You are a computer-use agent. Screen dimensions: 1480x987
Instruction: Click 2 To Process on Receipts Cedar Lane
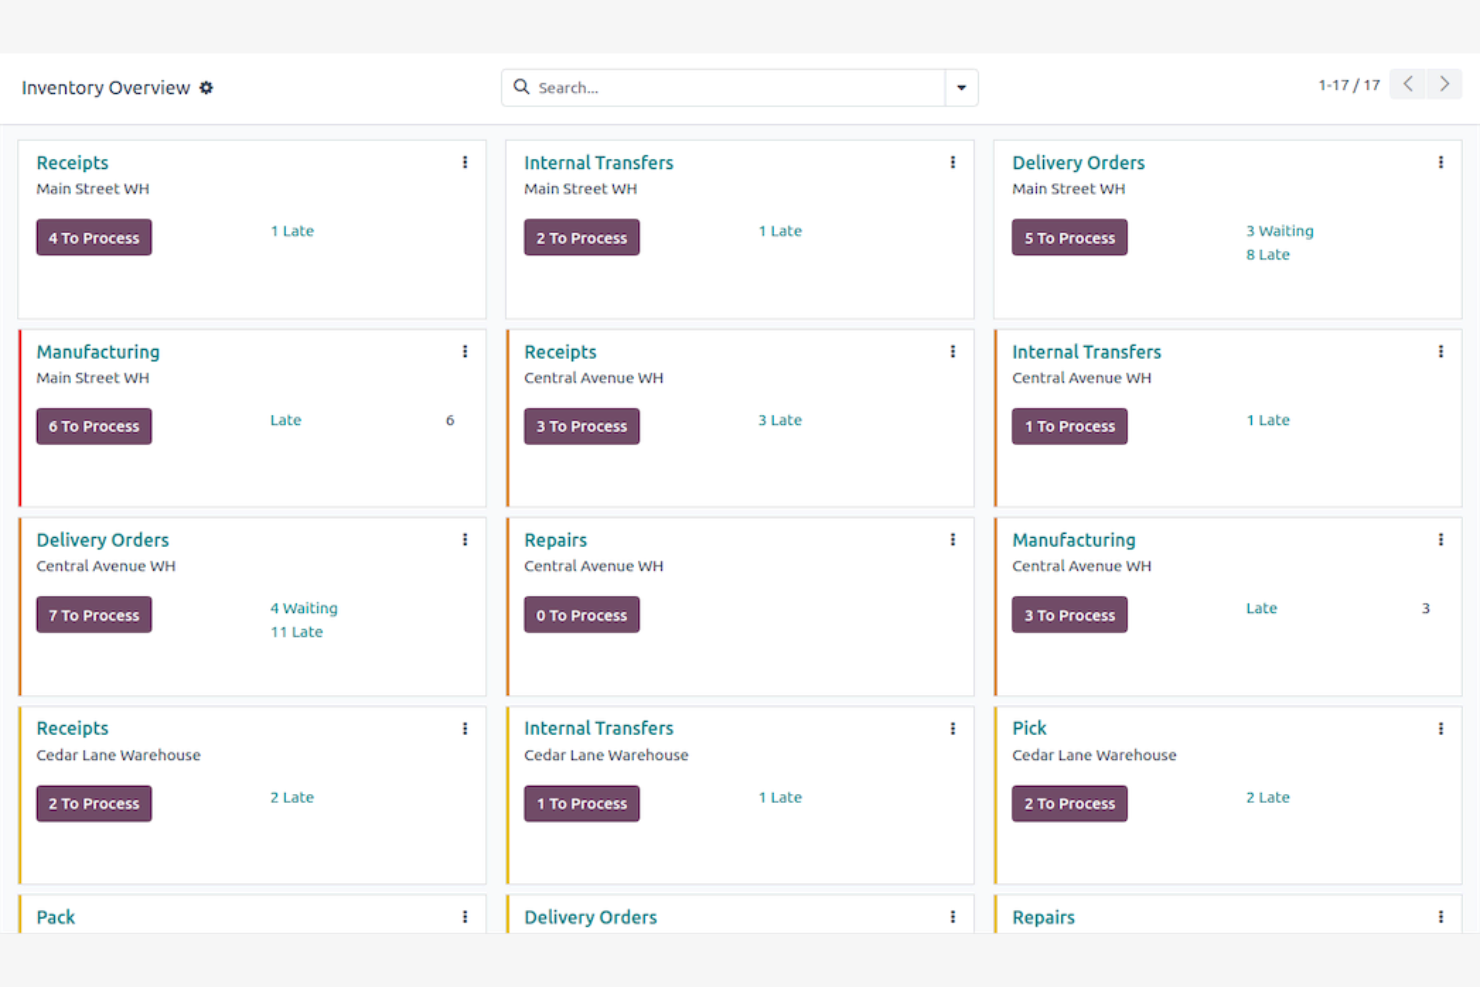pos(94,803)
